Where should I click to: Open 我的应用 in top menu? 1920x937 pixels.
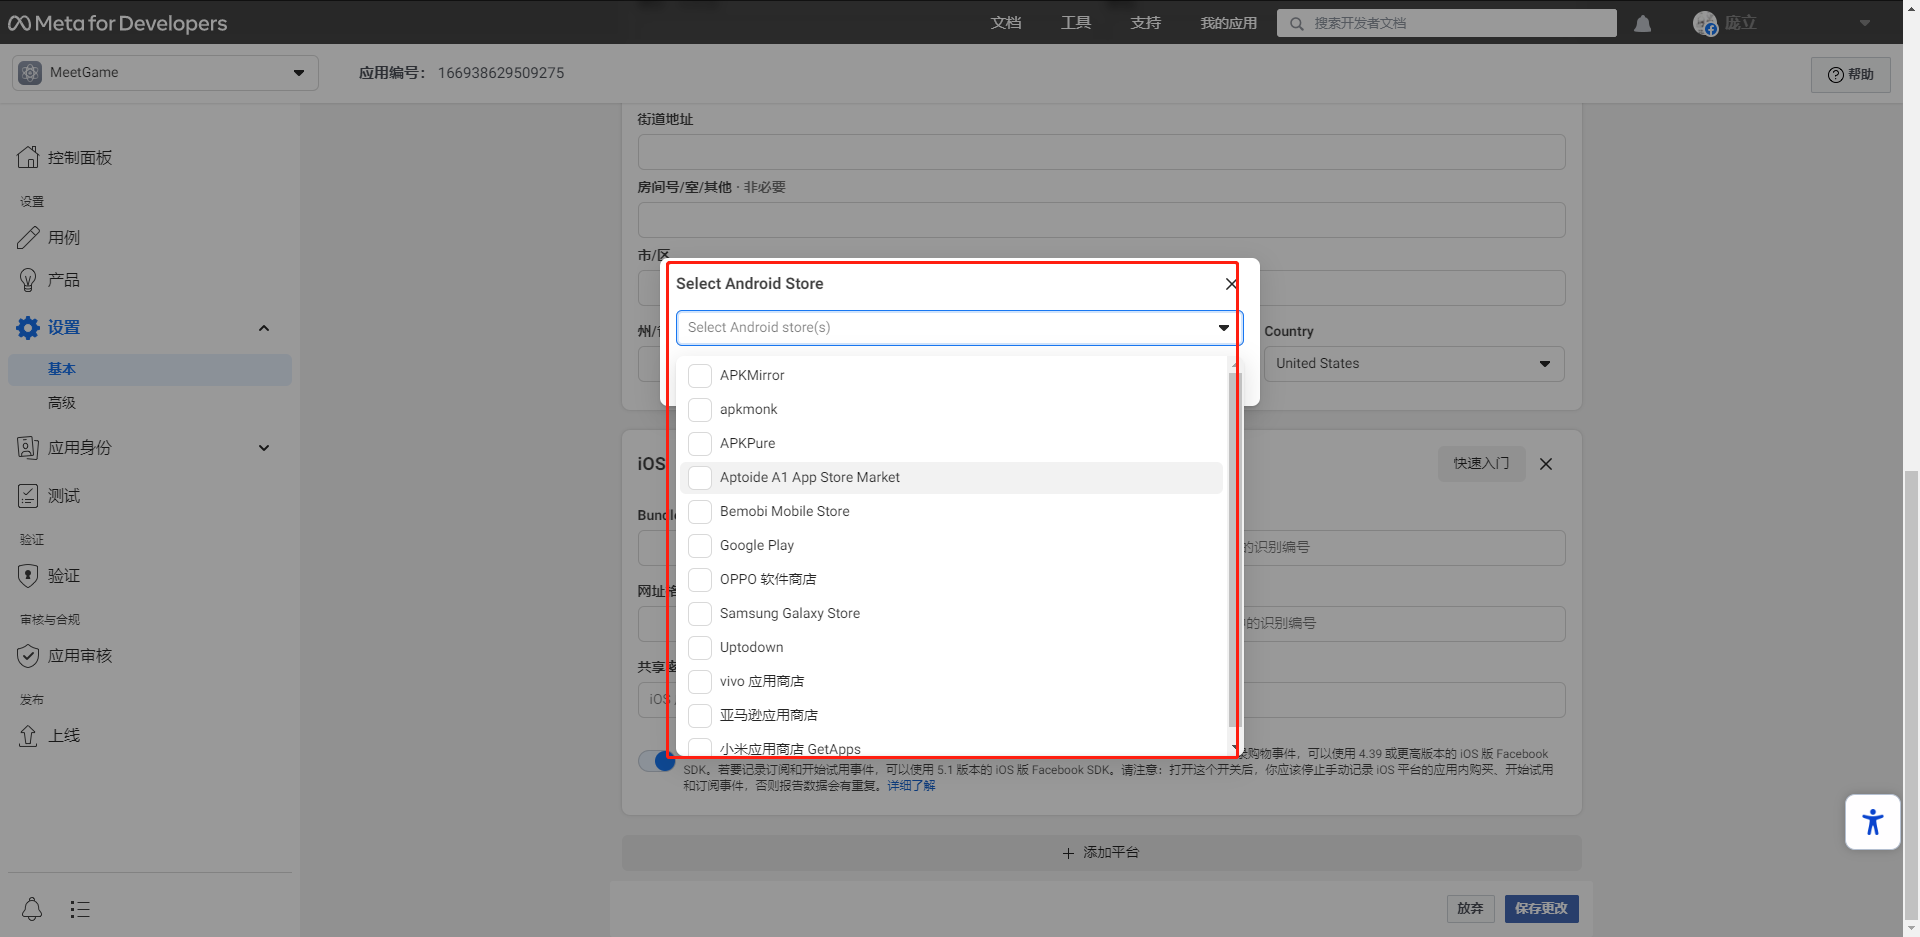click(1229, 23)
